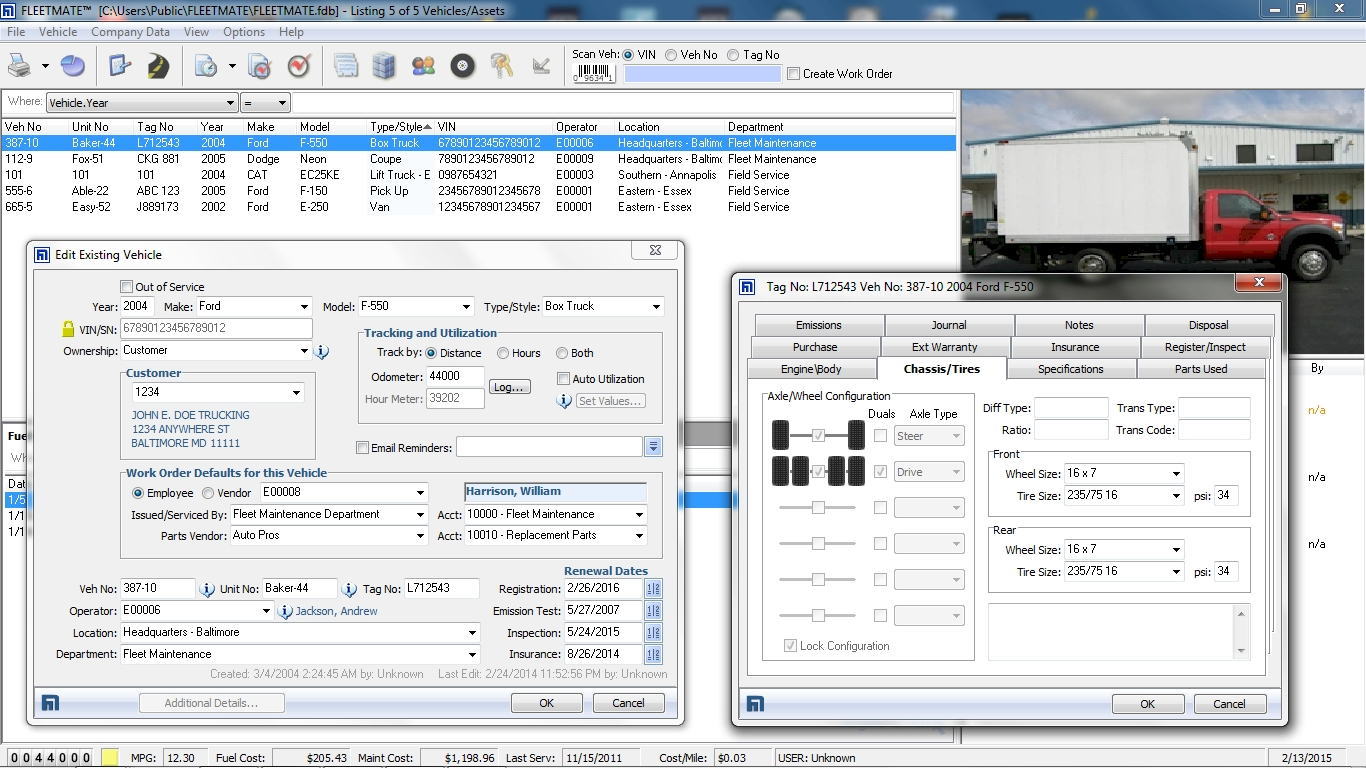Click the tire management toolbar icon
Viewport: 1366px width, 768px height.
click(462, 66)
